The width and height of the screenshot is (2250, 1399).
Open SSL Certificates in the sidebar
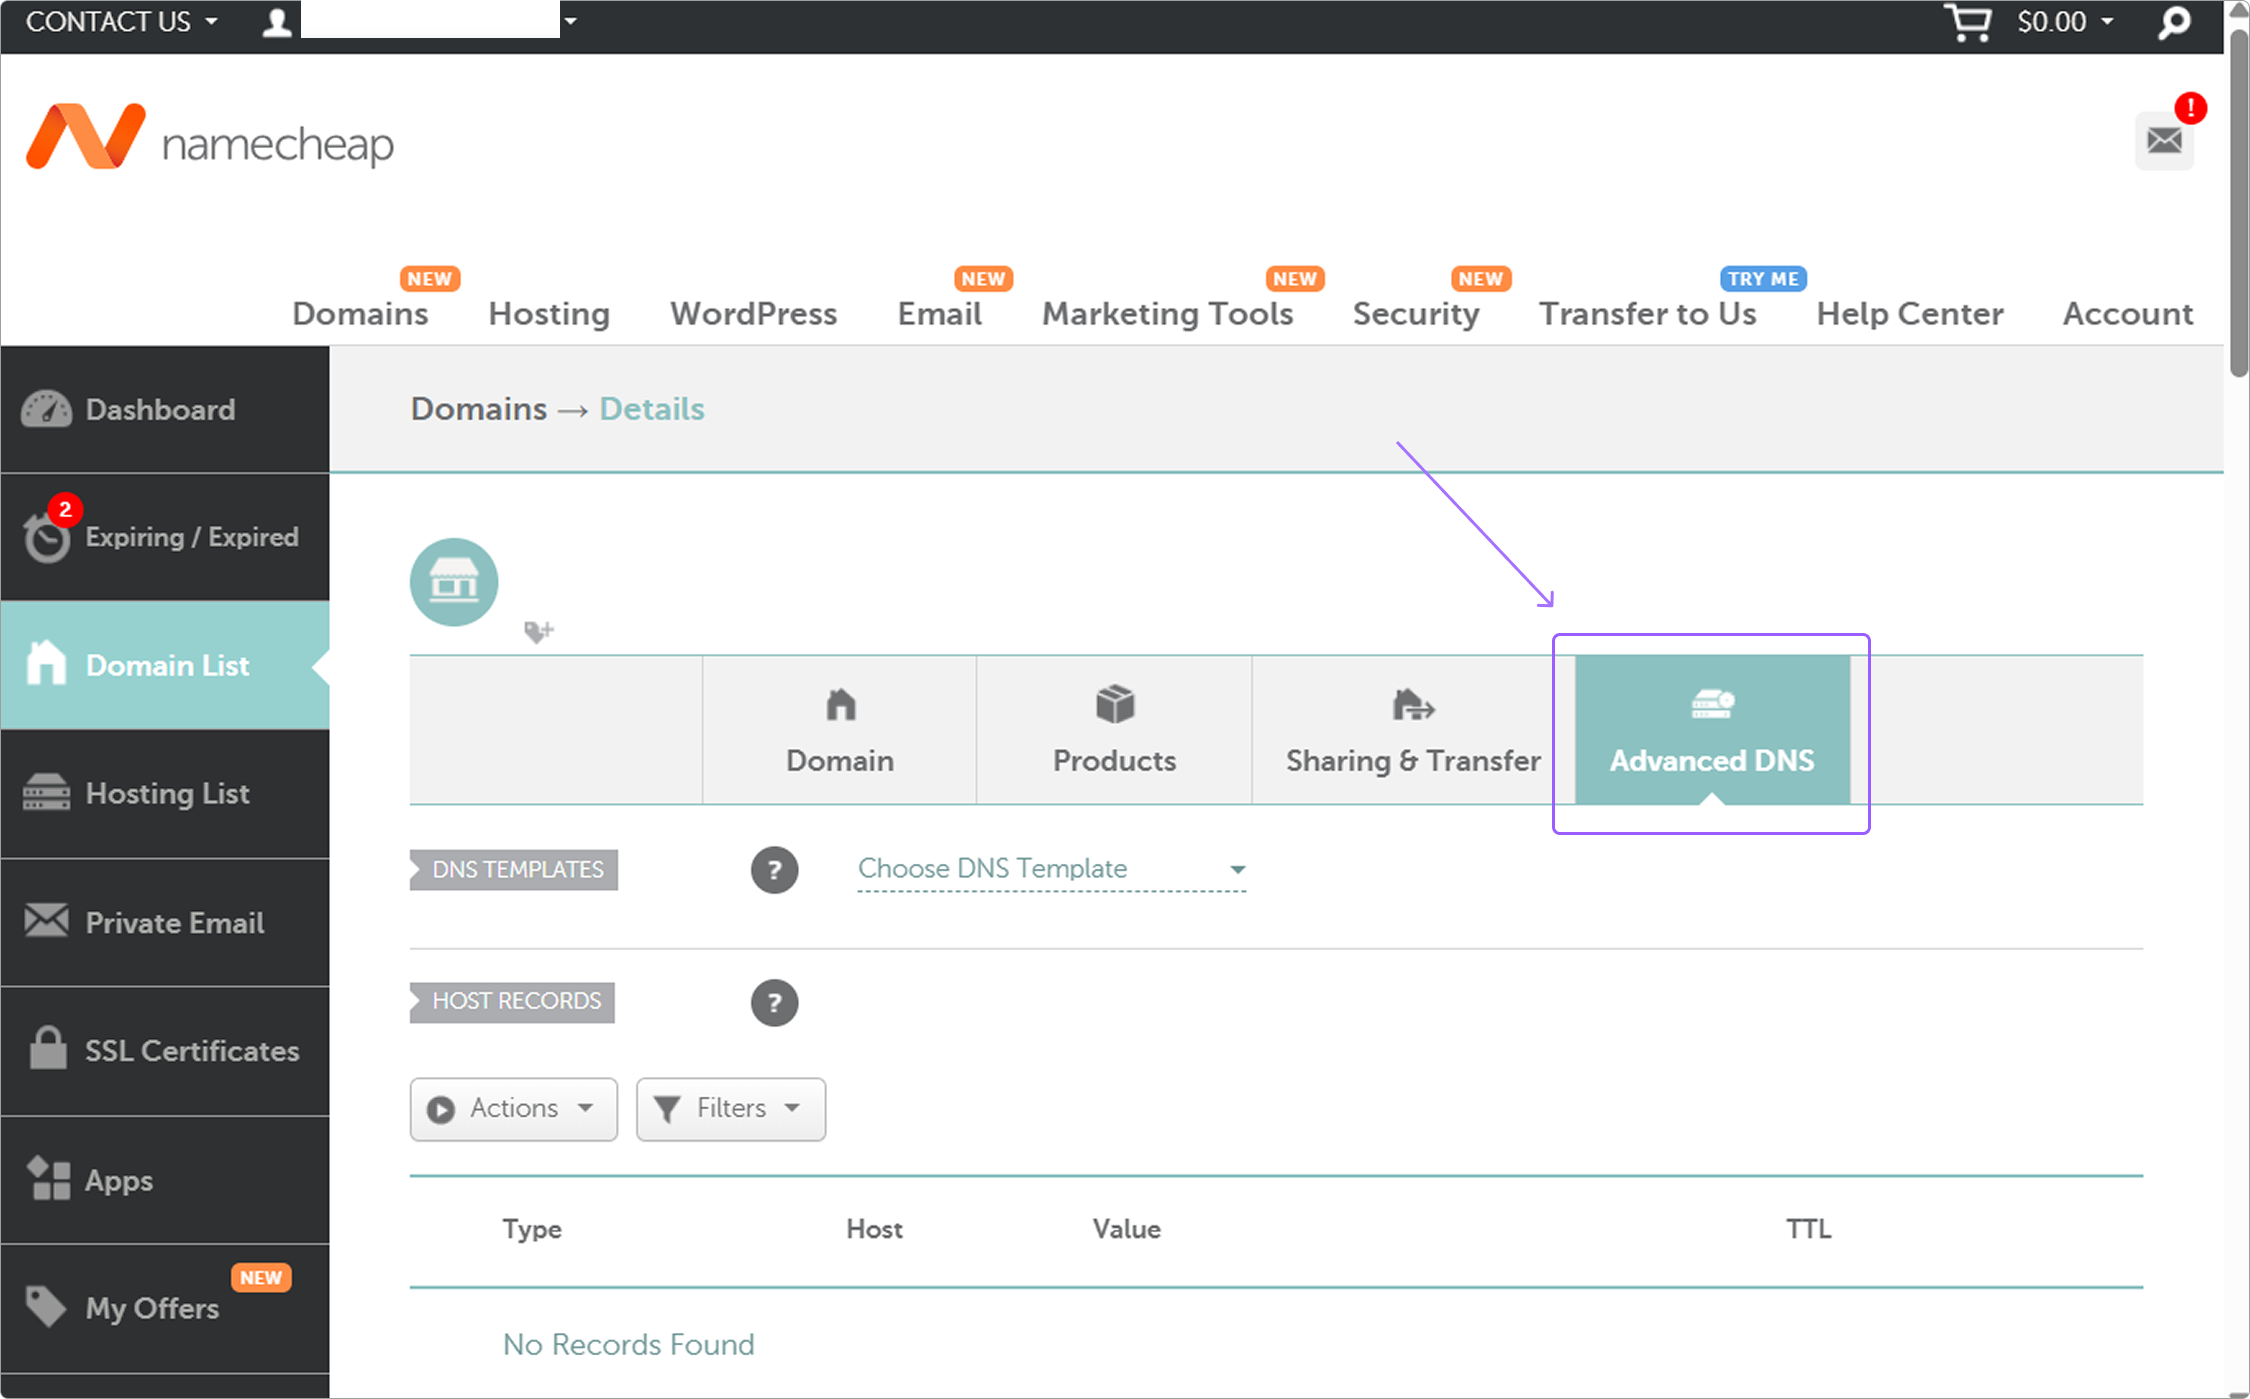[x=165, y=1050]
